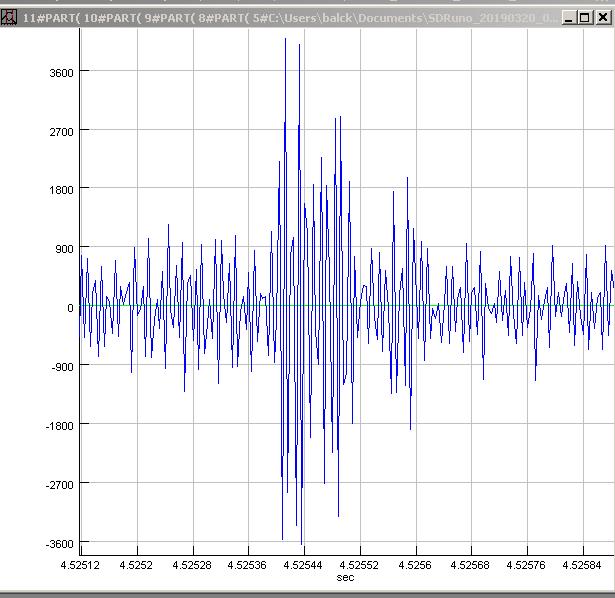
Task: Click the y-axis label 1800
Action: click(61, 190)
